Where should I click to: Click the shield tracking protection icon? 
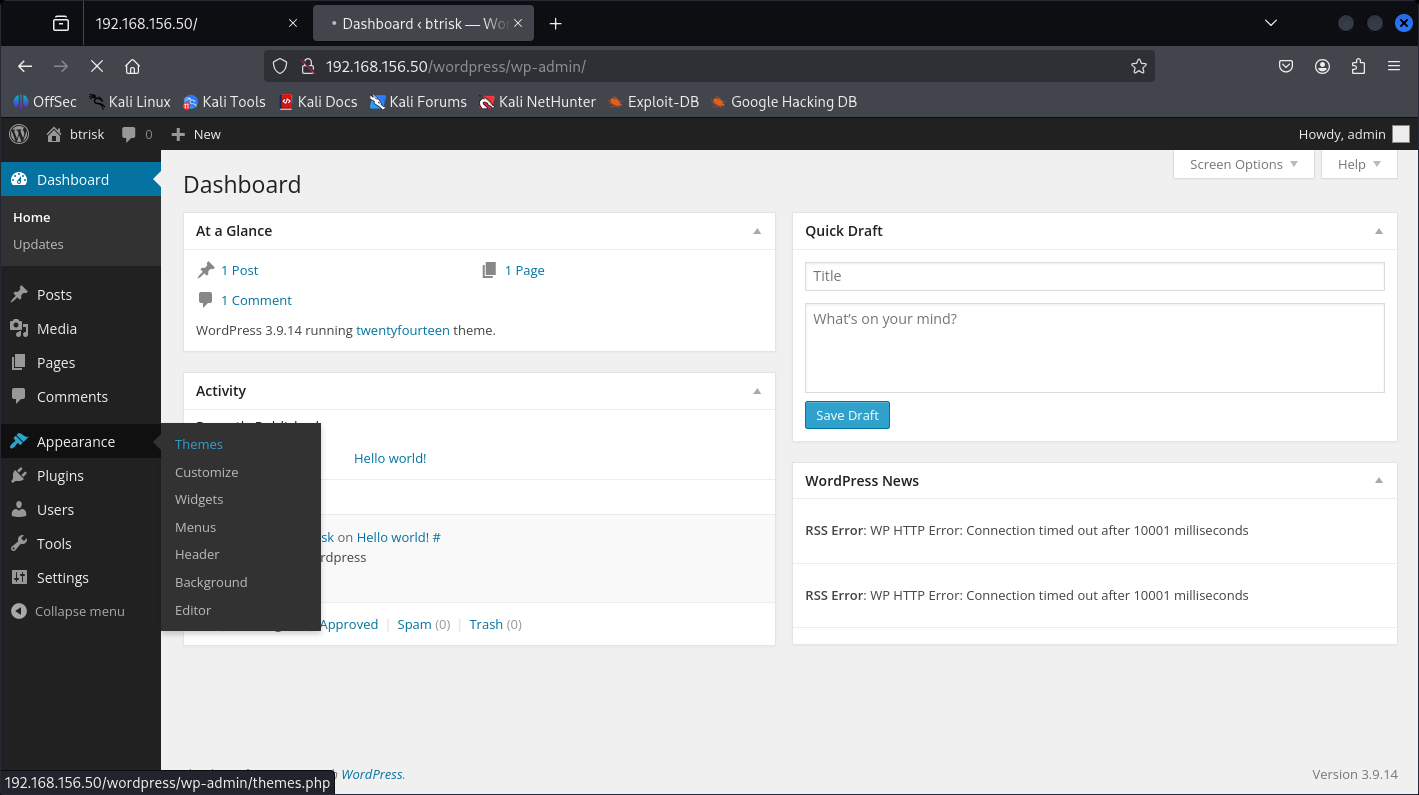(x=280, y=67)
